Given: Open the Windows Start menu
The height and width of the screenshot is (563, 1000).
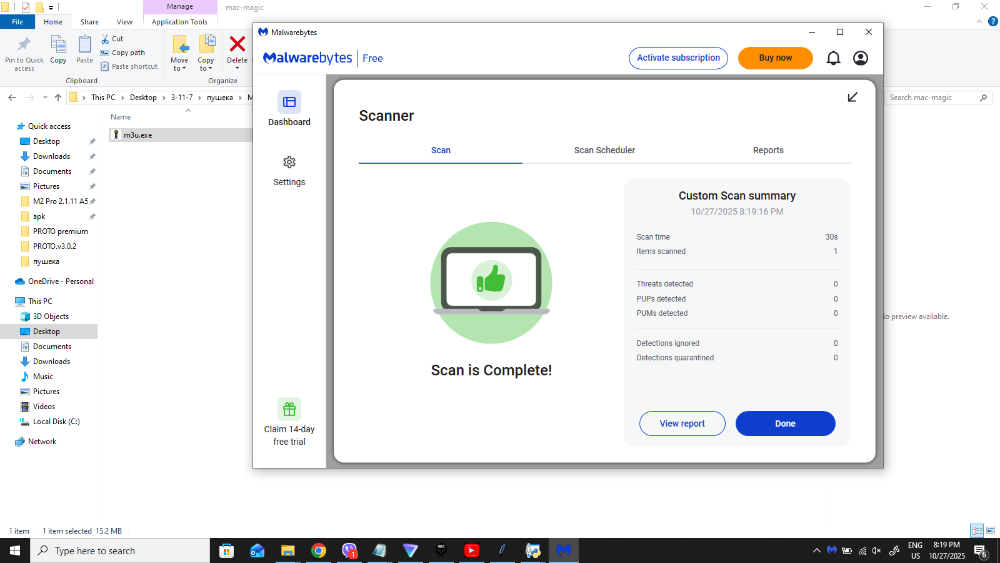Looking at the screenshot, I should (x=15, y=550).
